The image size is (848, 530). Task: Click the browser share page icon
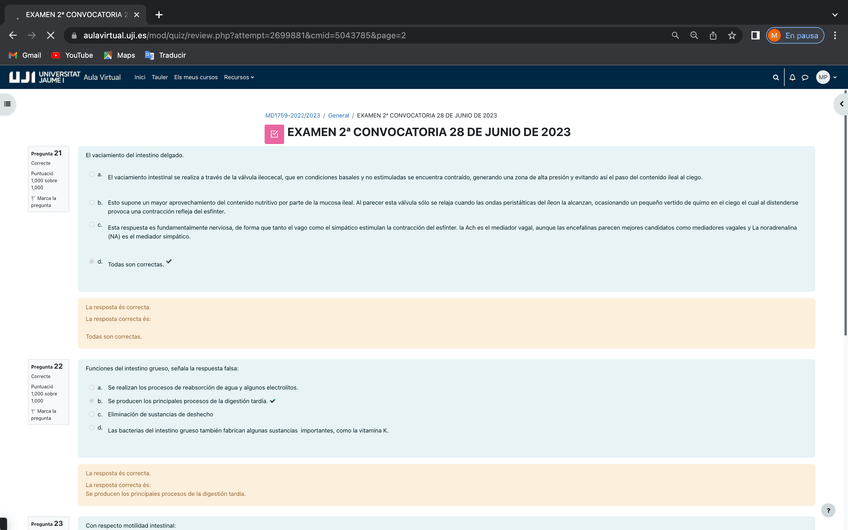tap(713, 35)
